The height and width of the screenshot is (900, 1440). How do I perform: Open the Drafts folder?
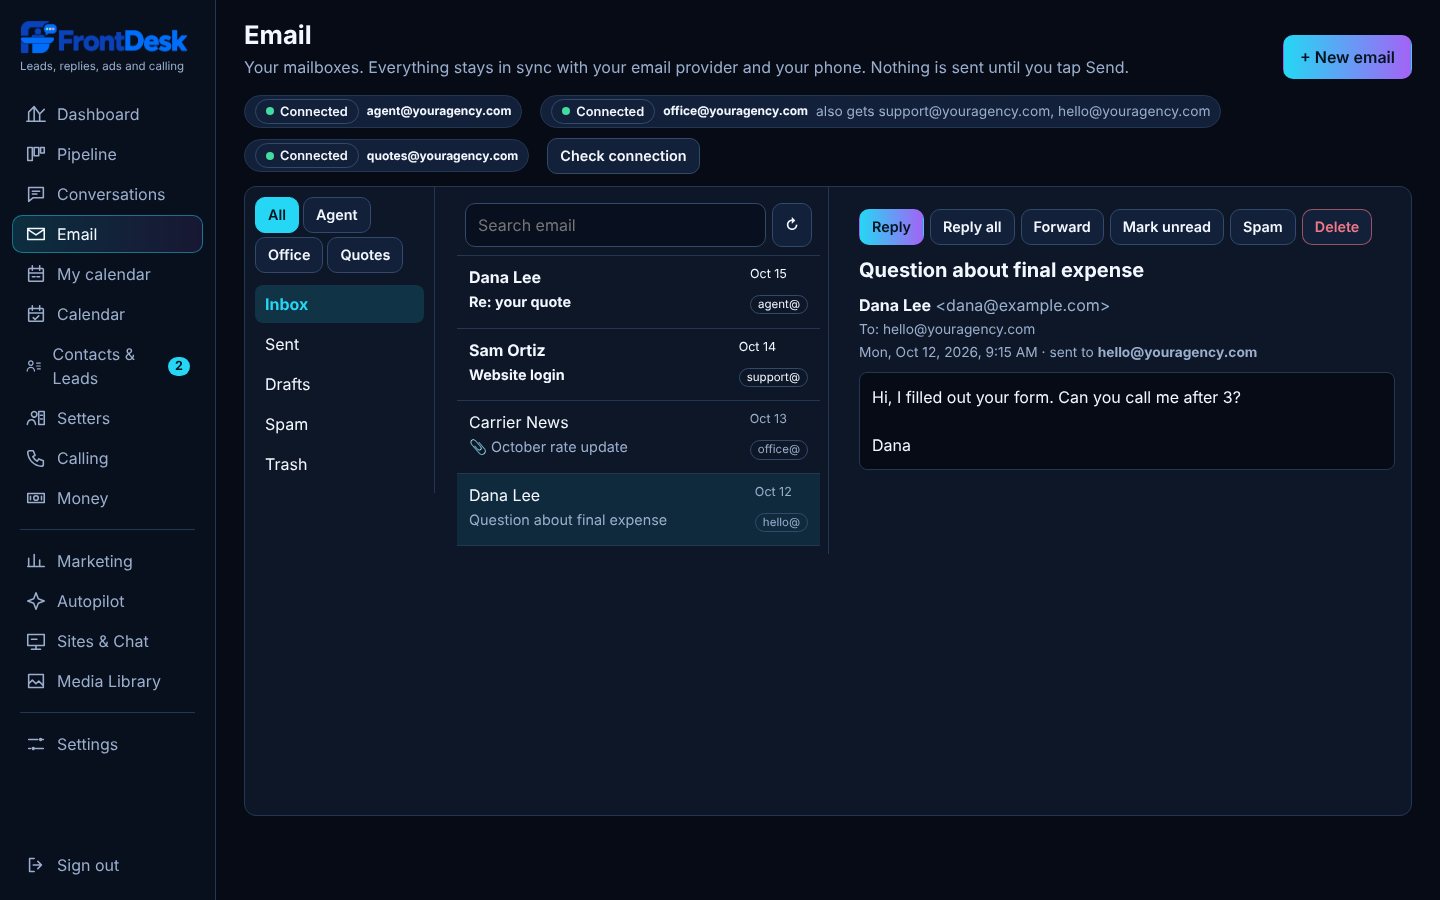click(x=339, y=384)
